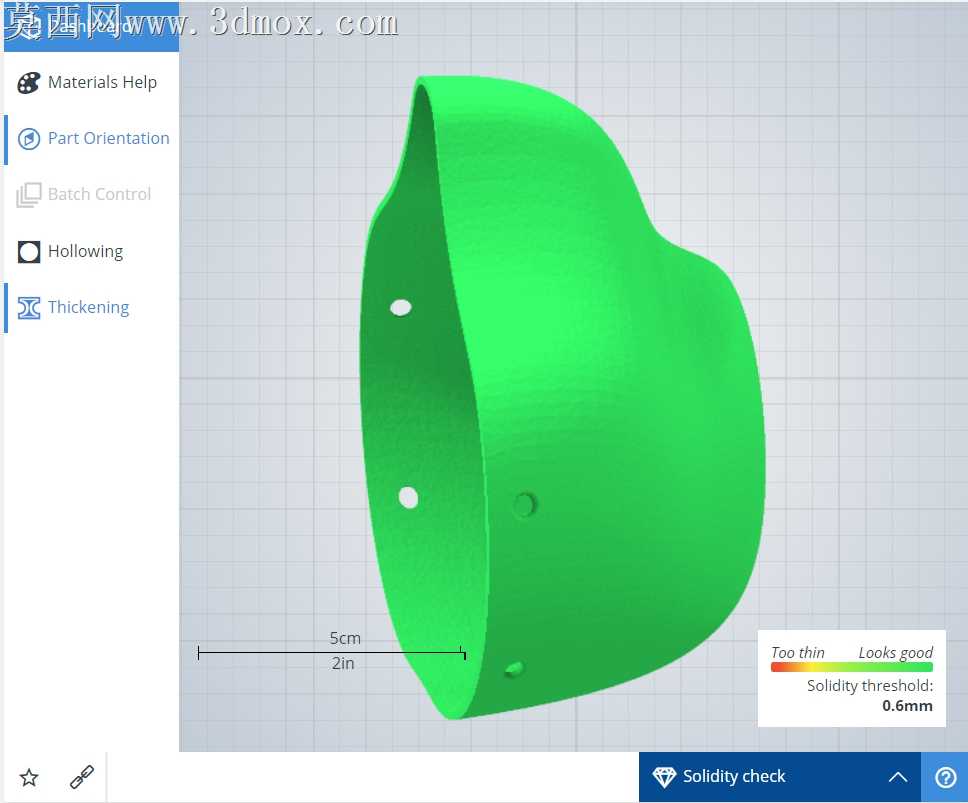Click the Batch Control stacked-pages icon
This screenshot has height=803, width=968.
(x=28, y=195)
